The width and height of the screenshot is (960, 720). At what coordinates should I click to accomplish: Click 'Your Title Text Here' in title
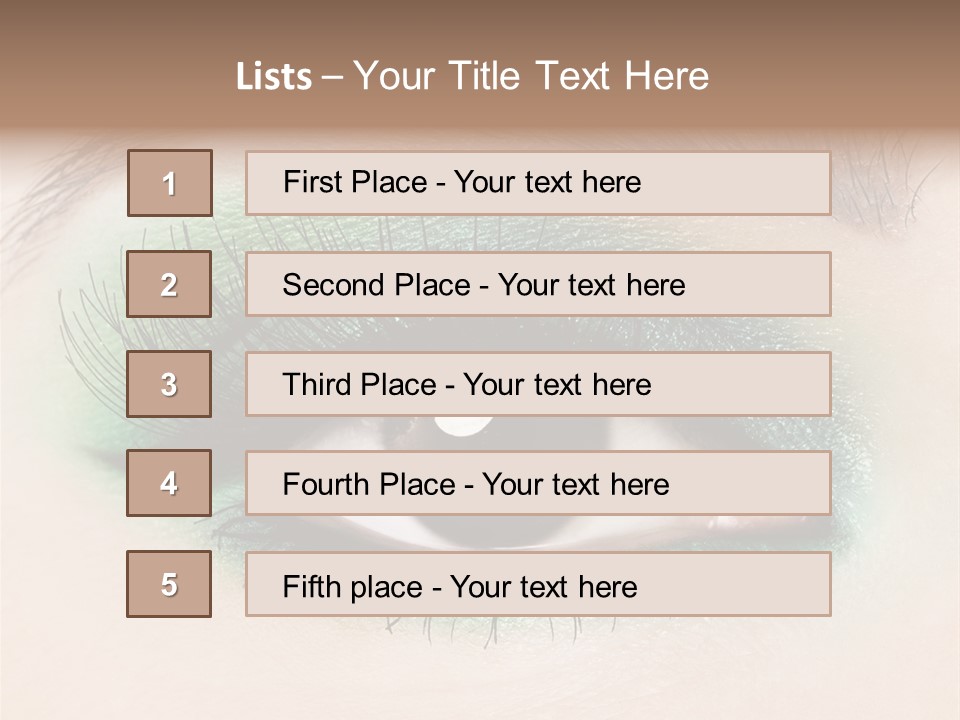[x=531, y=76]
